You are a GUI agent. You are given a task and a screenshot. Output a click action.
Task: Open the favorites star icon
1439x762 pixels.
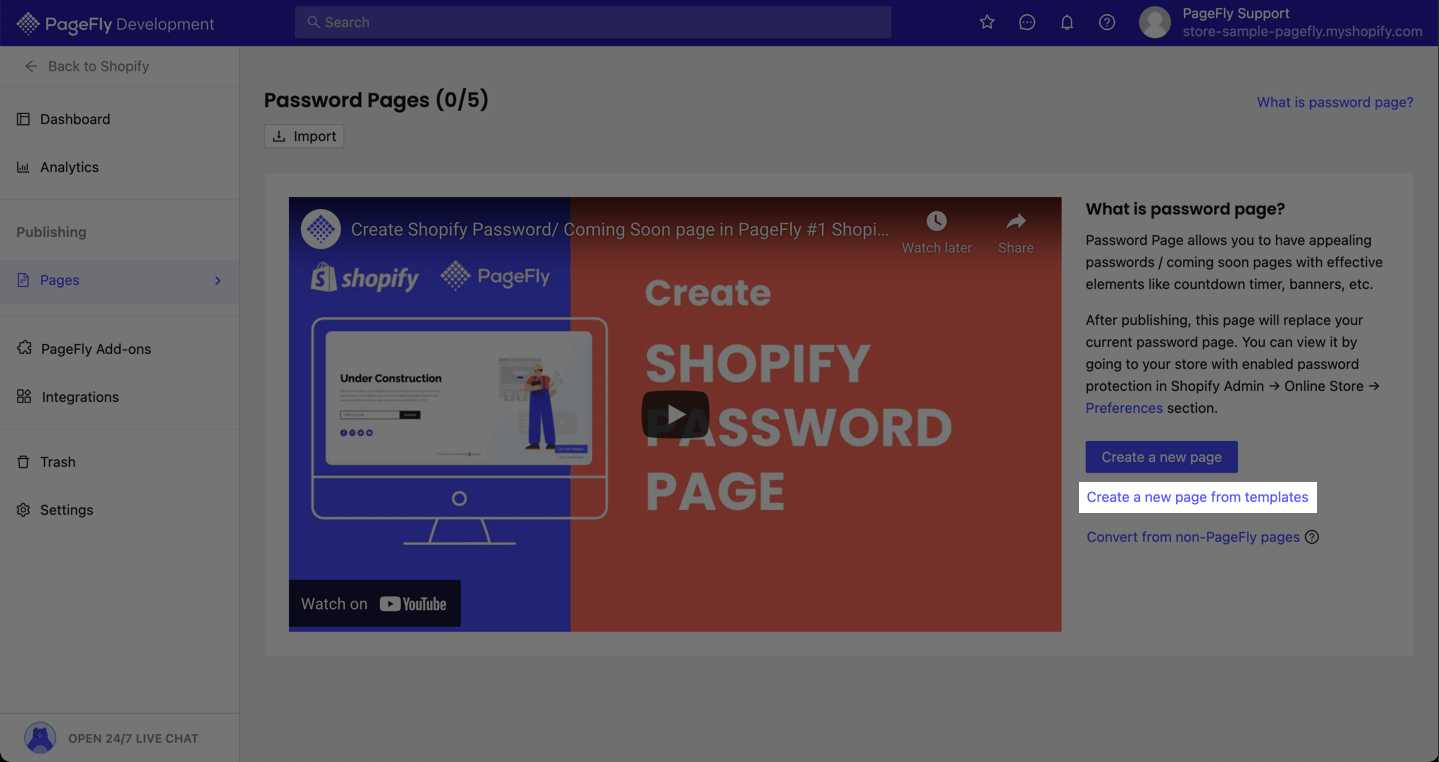click(x=987, y=22)
